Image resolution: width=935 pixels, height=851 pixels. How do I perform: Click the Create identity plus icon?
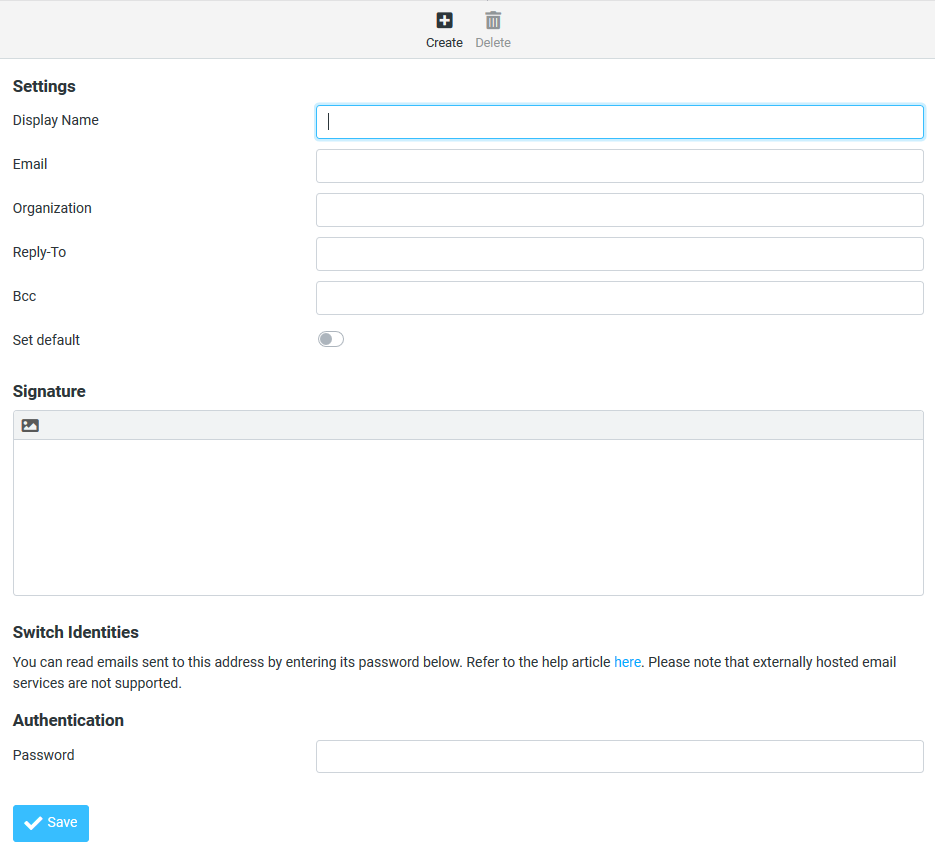pos(444,20)
